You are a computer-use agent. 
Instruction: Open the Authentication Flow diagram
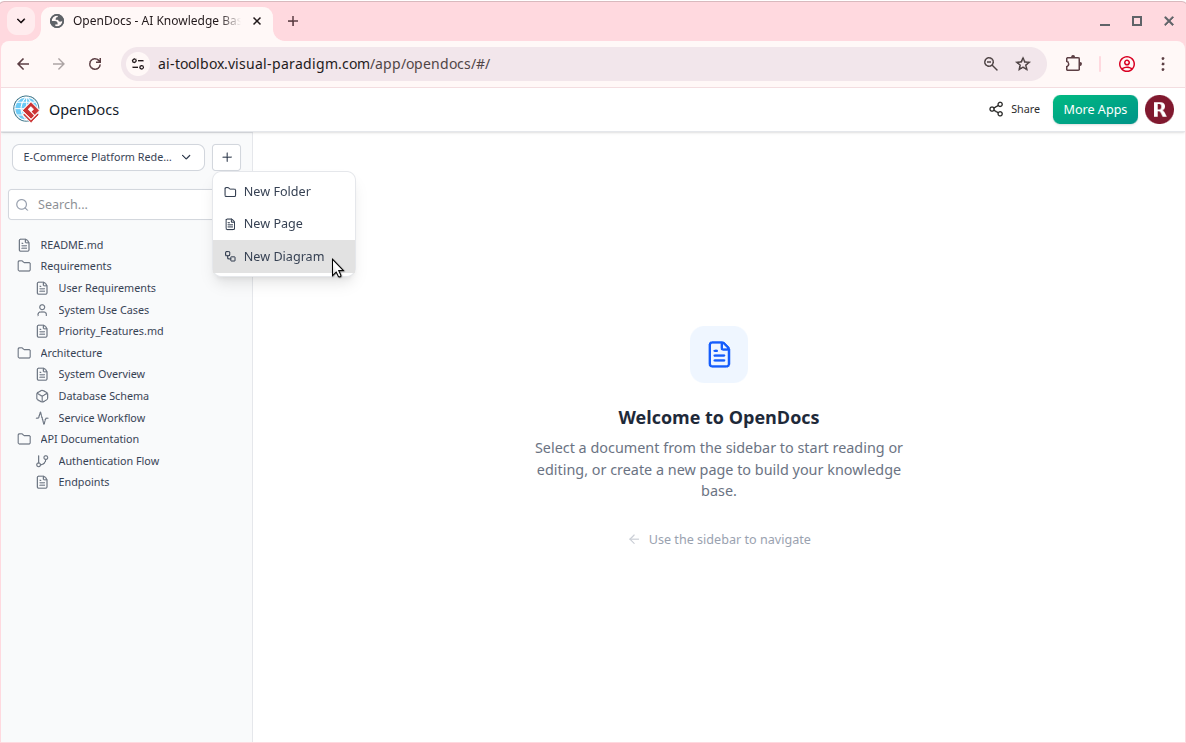click(108, 461)
